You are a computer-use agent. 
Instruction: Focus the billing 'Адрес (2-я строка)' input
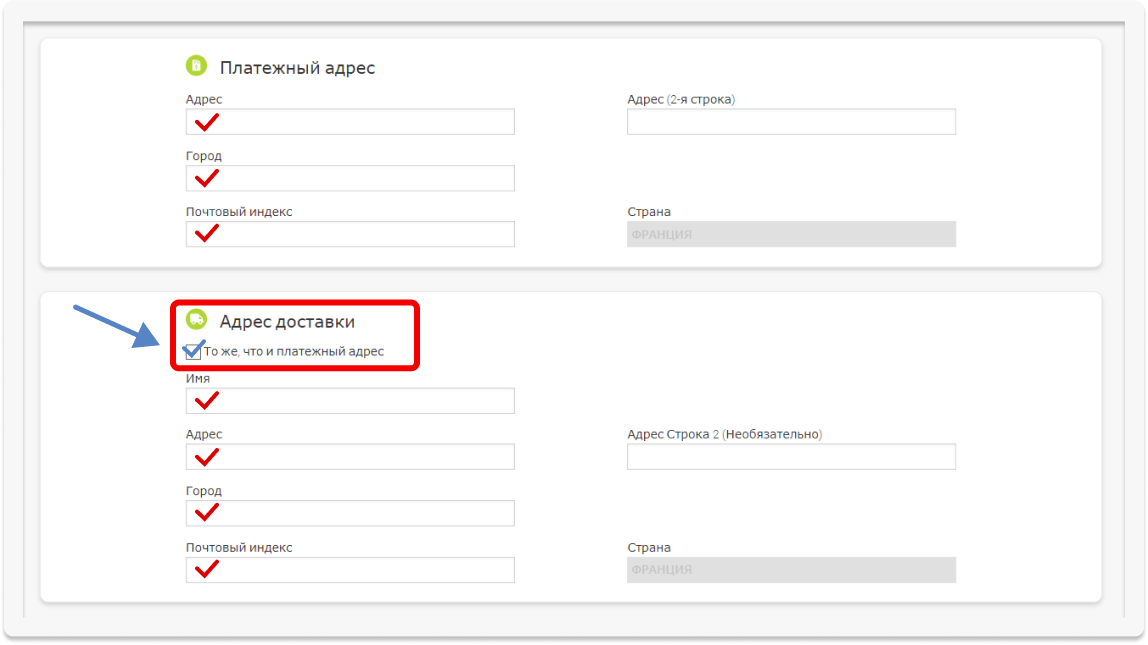click(x=791, y=122)
